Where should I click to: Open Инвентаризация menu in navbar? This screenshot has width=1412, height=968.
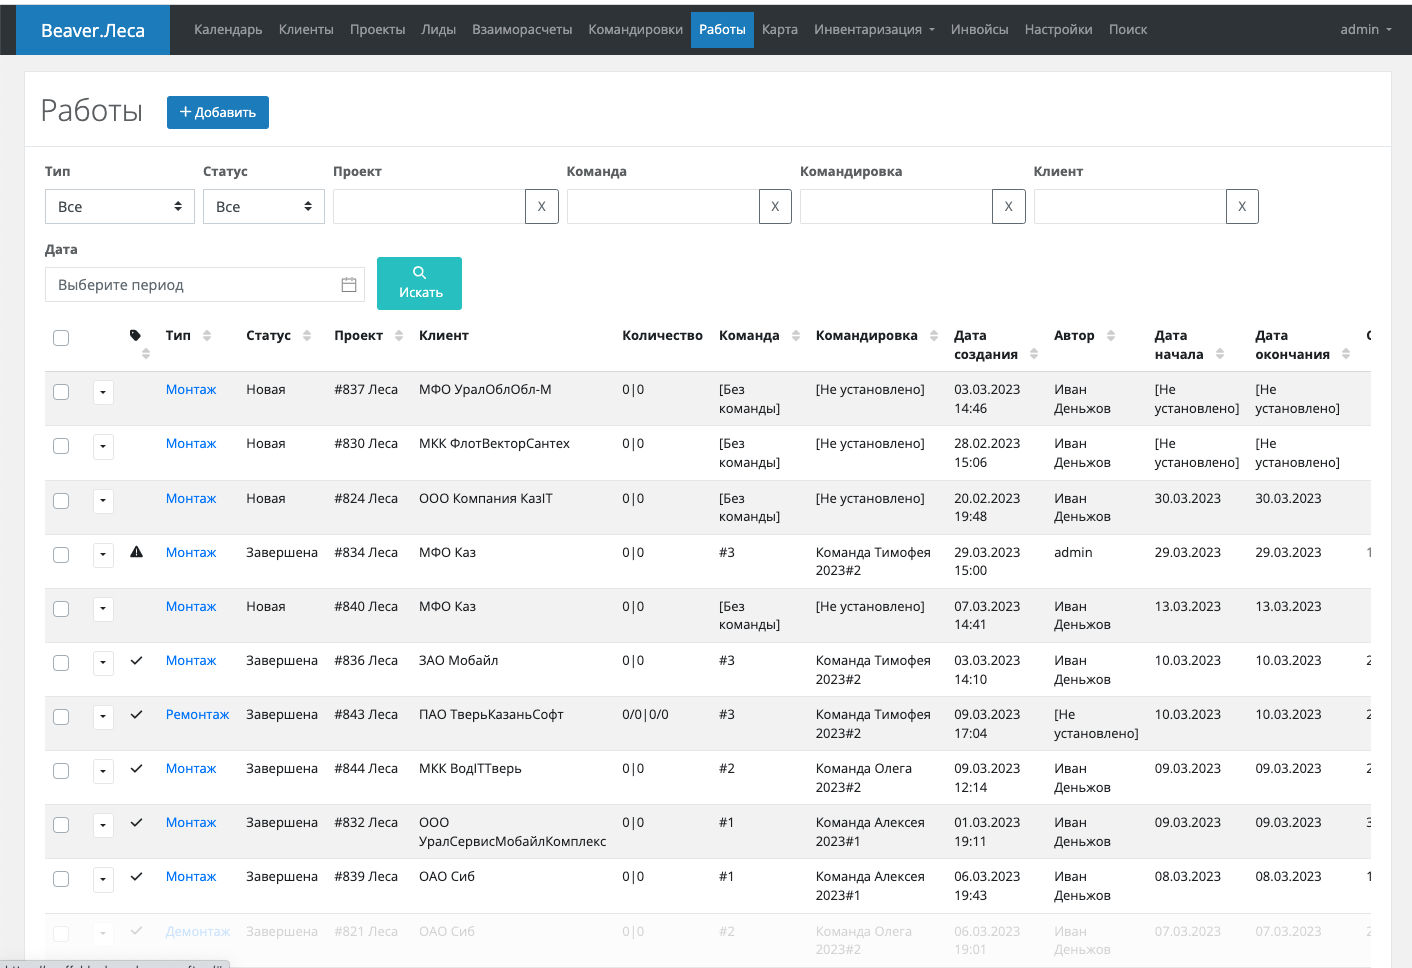874,30
